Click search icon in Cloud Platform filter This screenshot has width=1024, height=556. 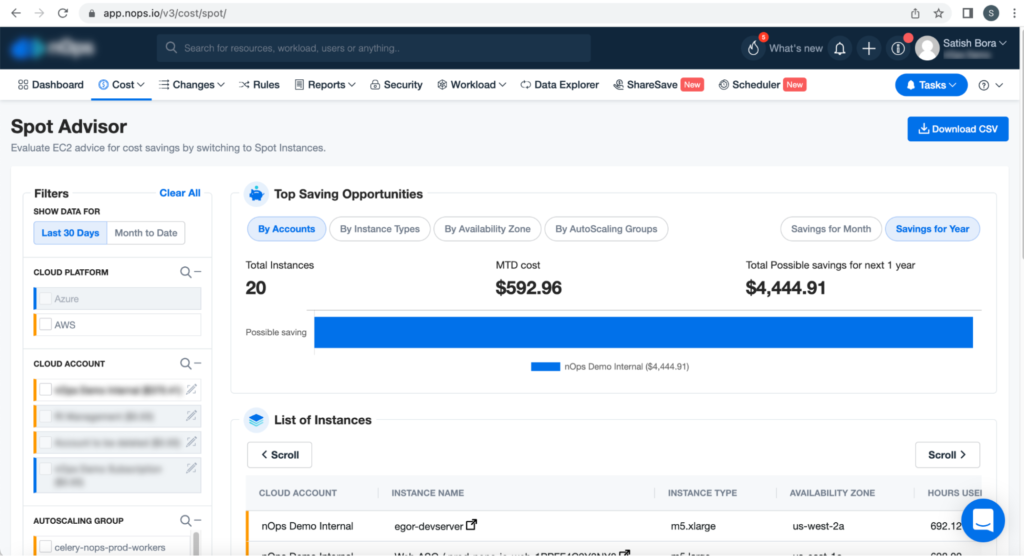coord(185,272)
